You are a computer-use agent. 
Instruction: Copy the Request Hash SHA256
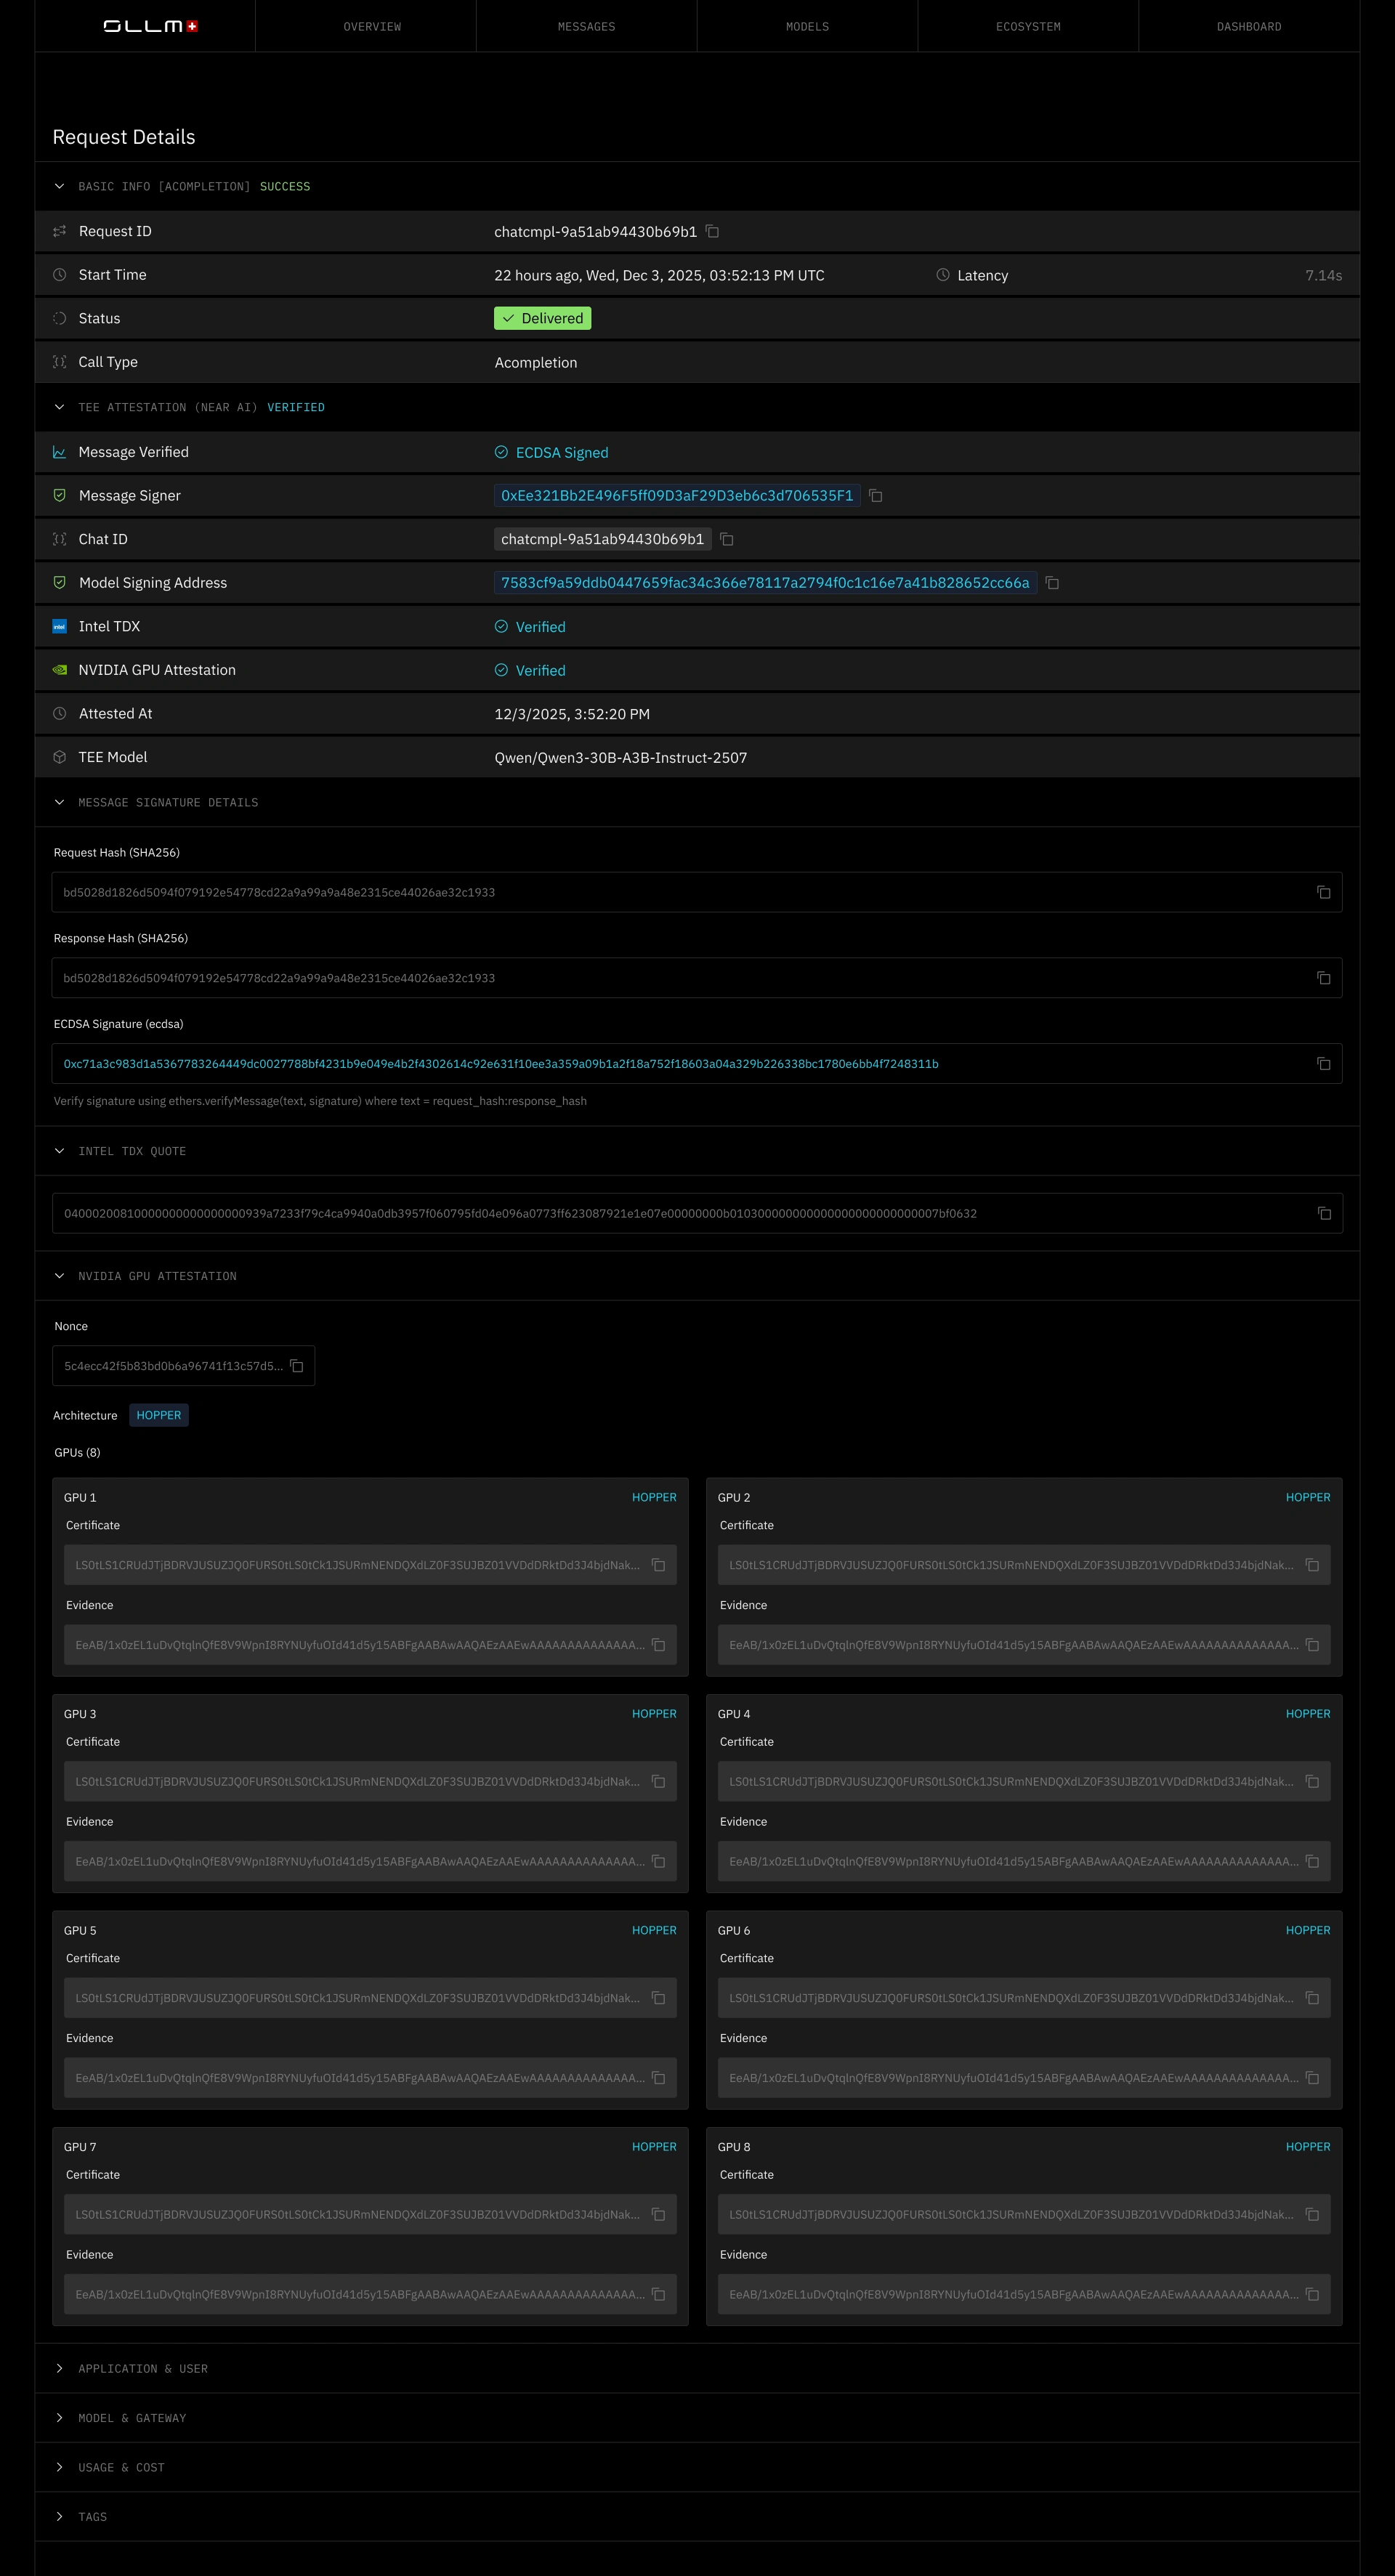tap(1323, 892)
